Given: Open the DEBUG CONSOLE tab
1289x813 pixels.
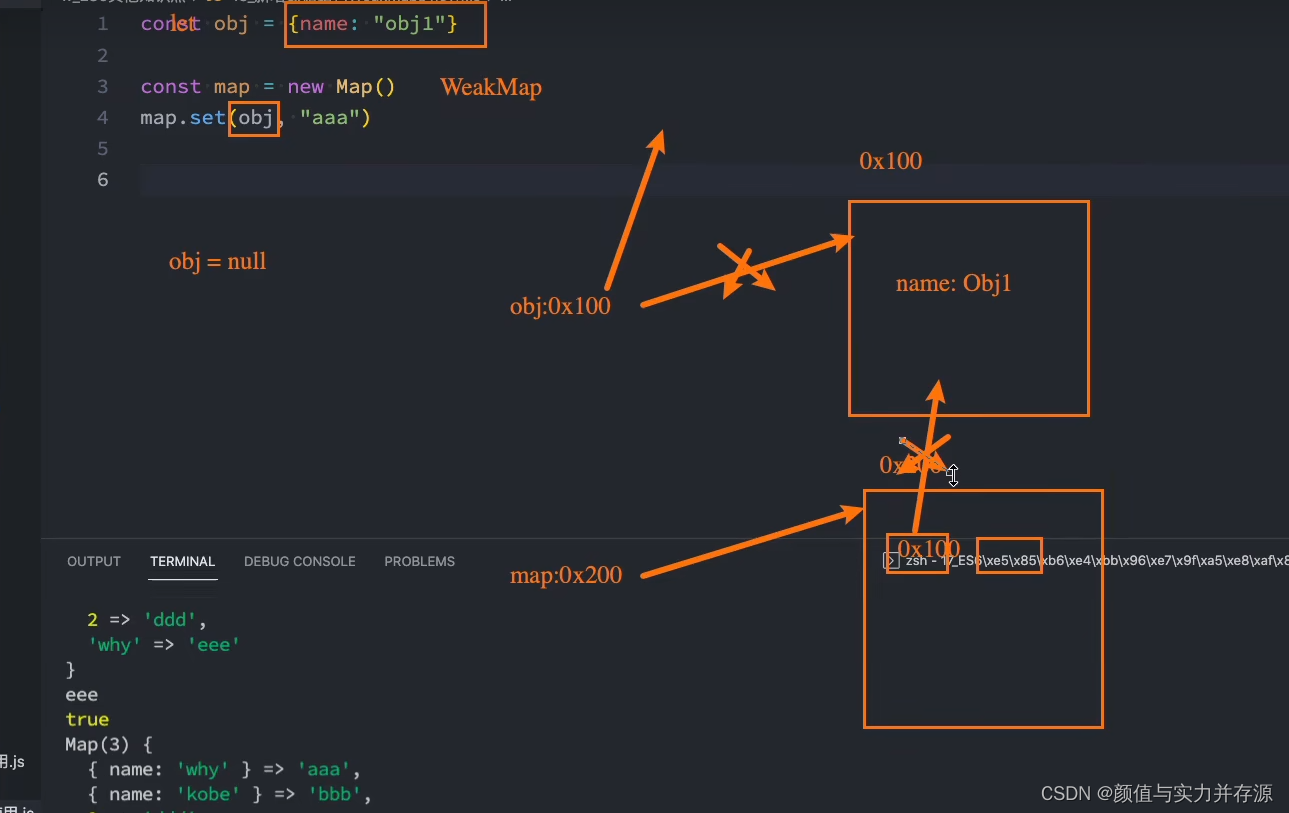Looking at the screenshot, I should (x=300, y=561).
